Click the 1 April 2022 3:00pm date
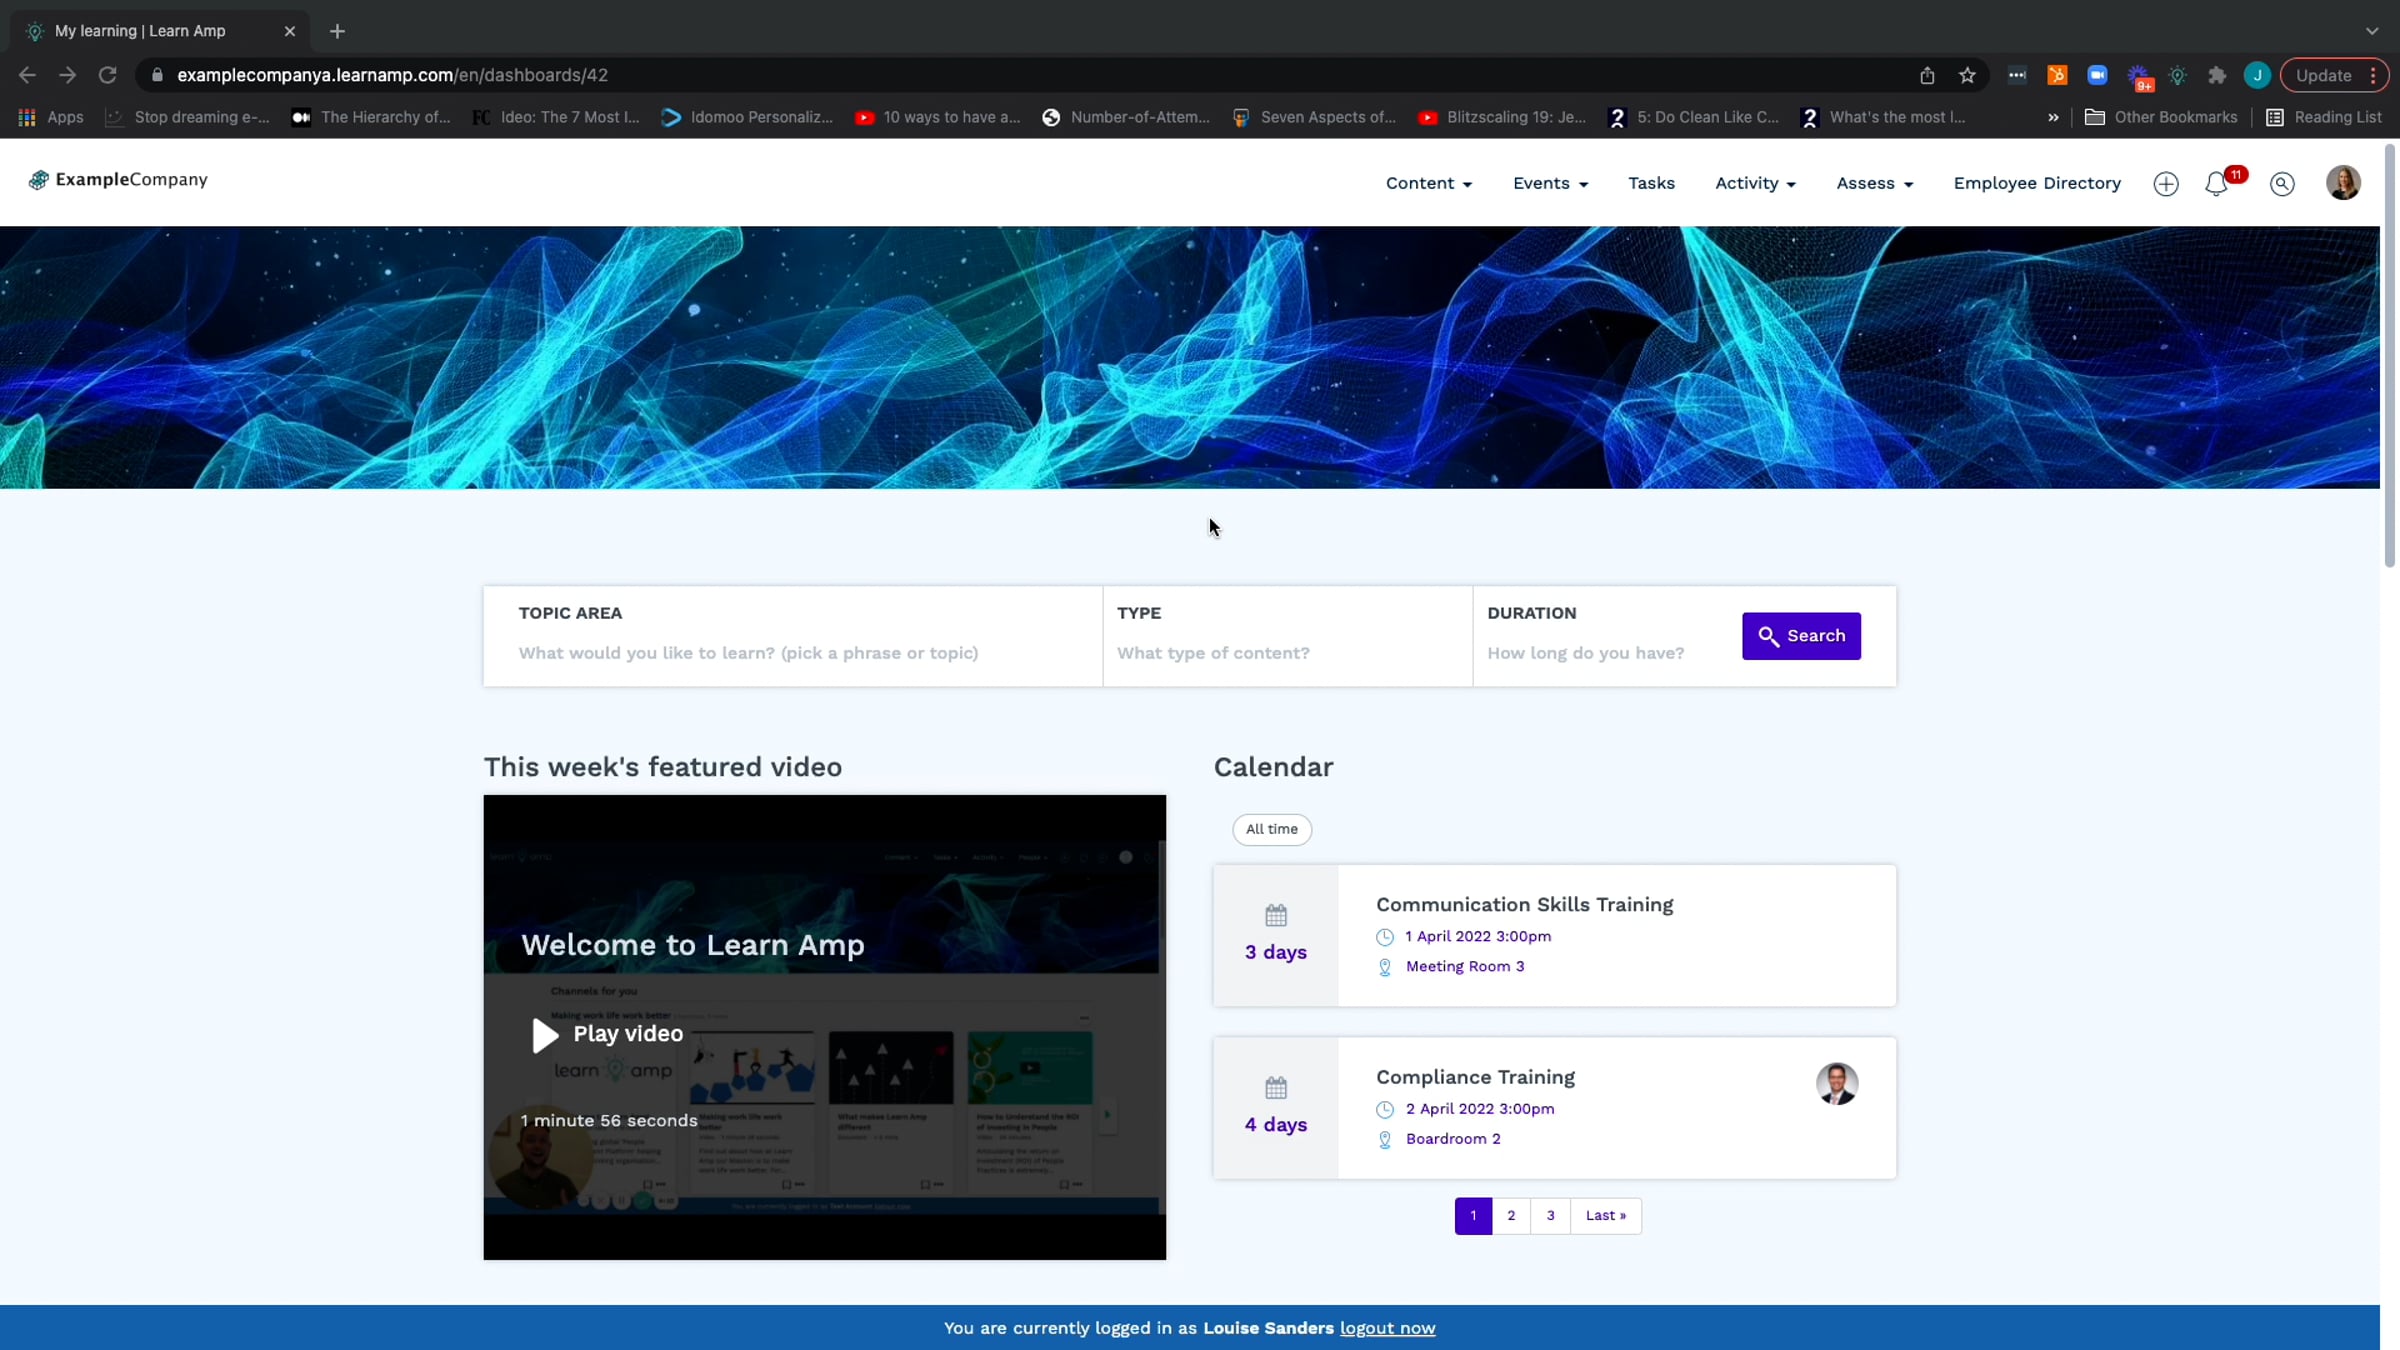This screenshot has width=2400, height=1350. coord(1477,936)
